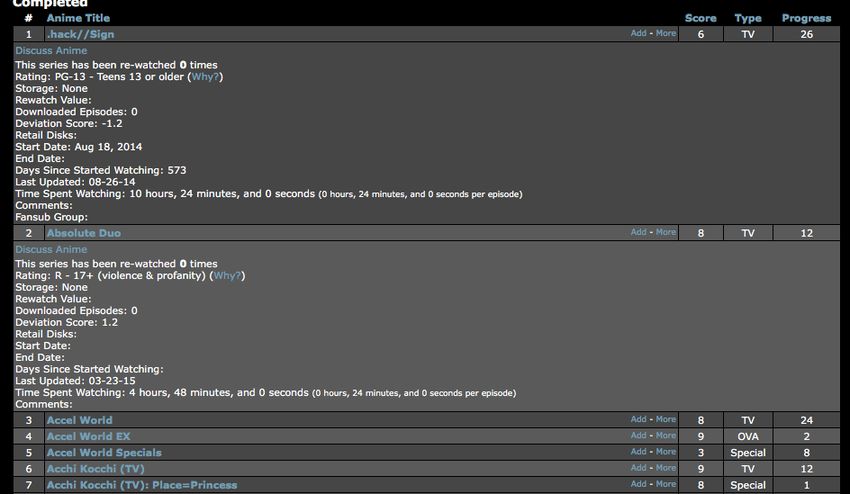The width and height of the screenshot is (850, 494).
Task: Open the Accel World title link
Action: (79, 420)
